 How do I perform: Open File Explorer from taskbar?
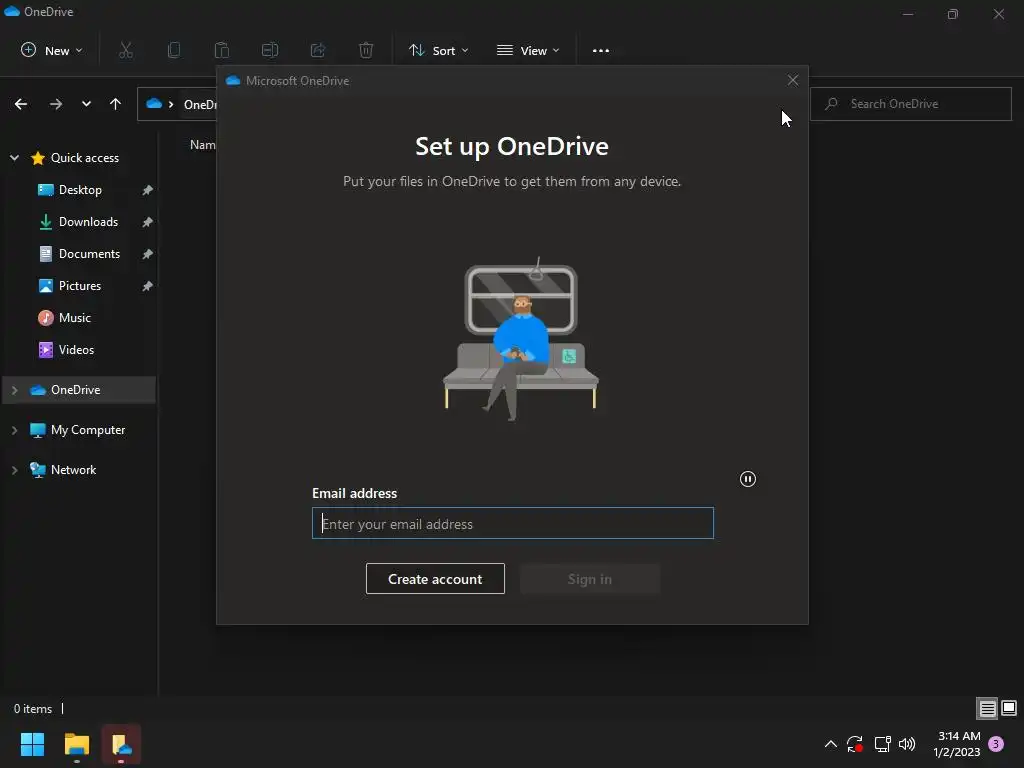coord(77,744)
